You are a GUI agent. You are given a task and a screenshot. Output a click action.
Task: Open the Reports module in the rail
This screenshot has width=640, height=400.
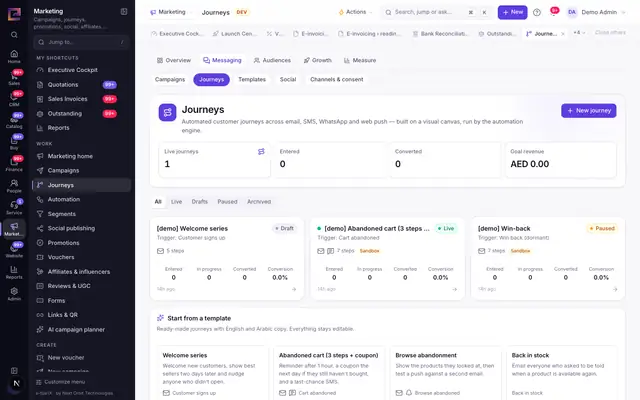tap(14, 272)
